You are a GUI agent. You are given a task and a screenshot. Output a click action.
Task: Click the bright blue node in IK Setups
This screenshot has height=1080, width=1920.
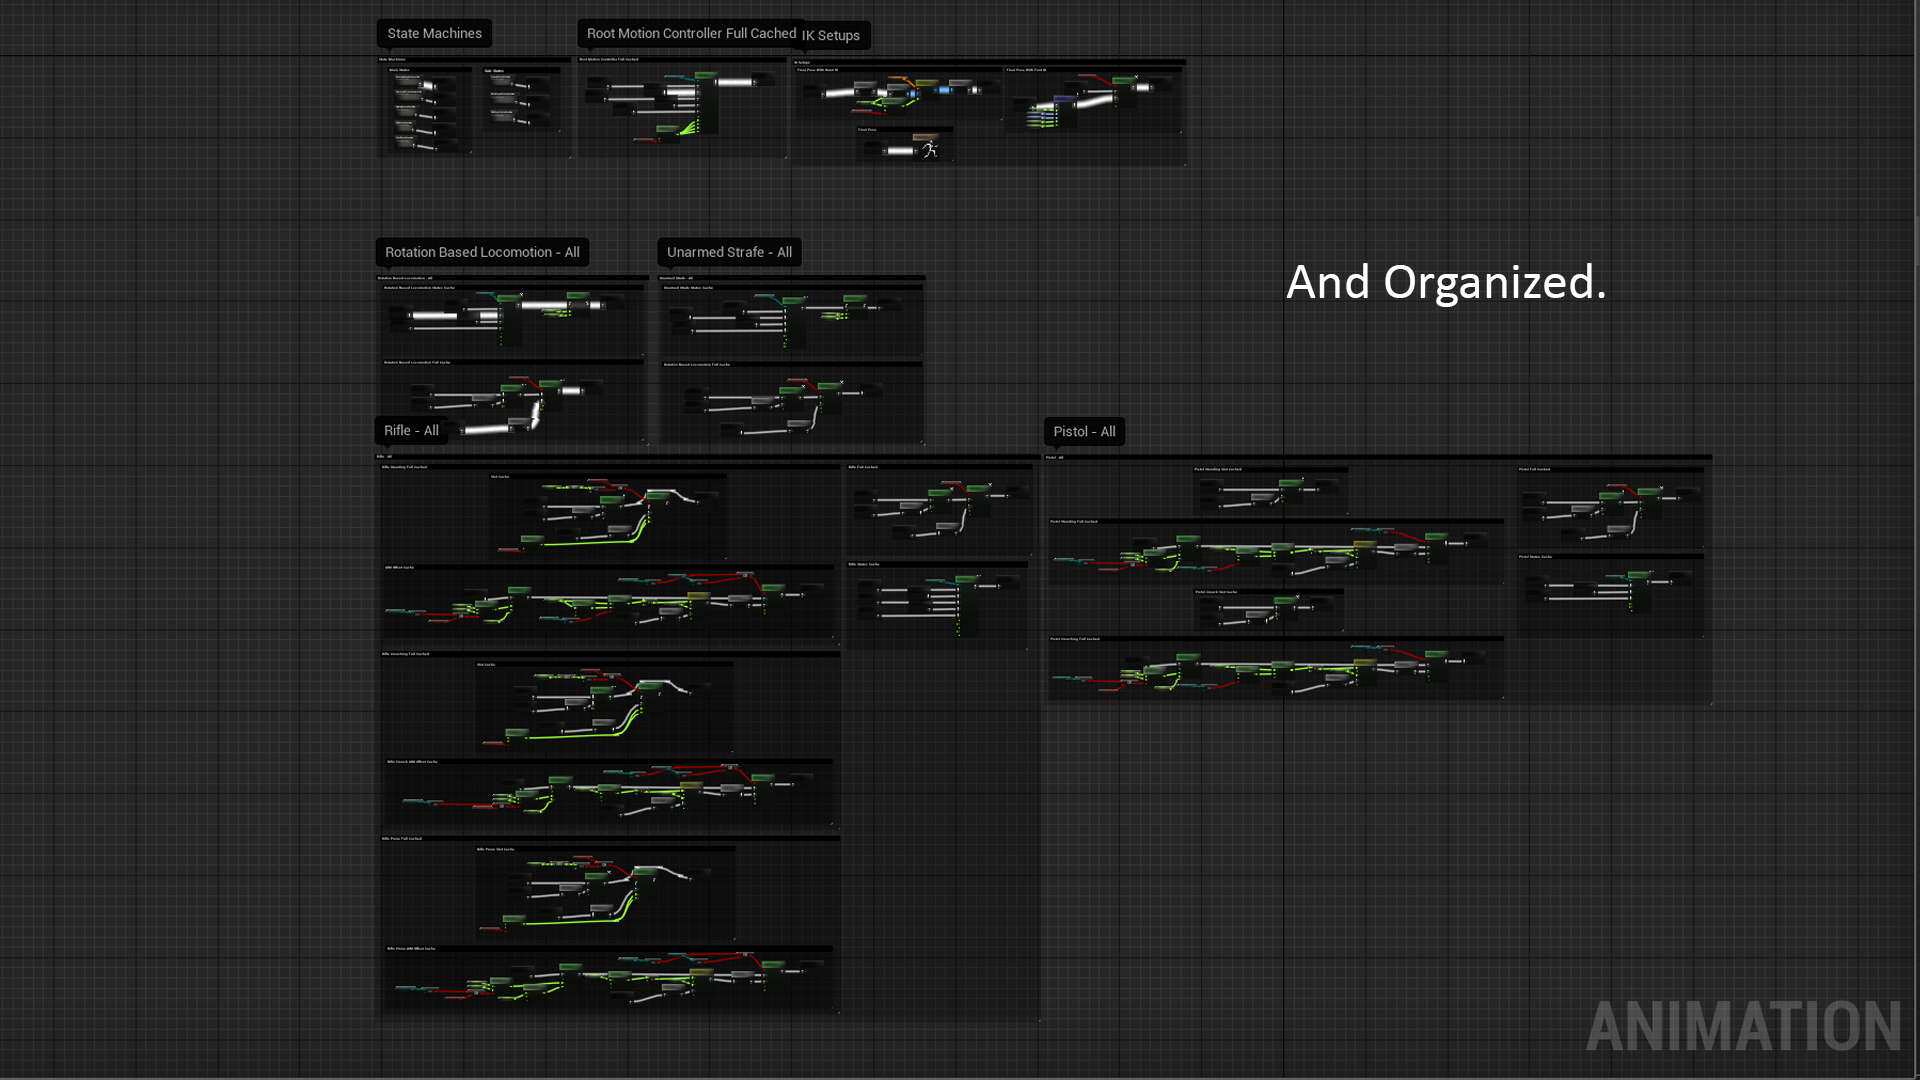pos(944,91)
